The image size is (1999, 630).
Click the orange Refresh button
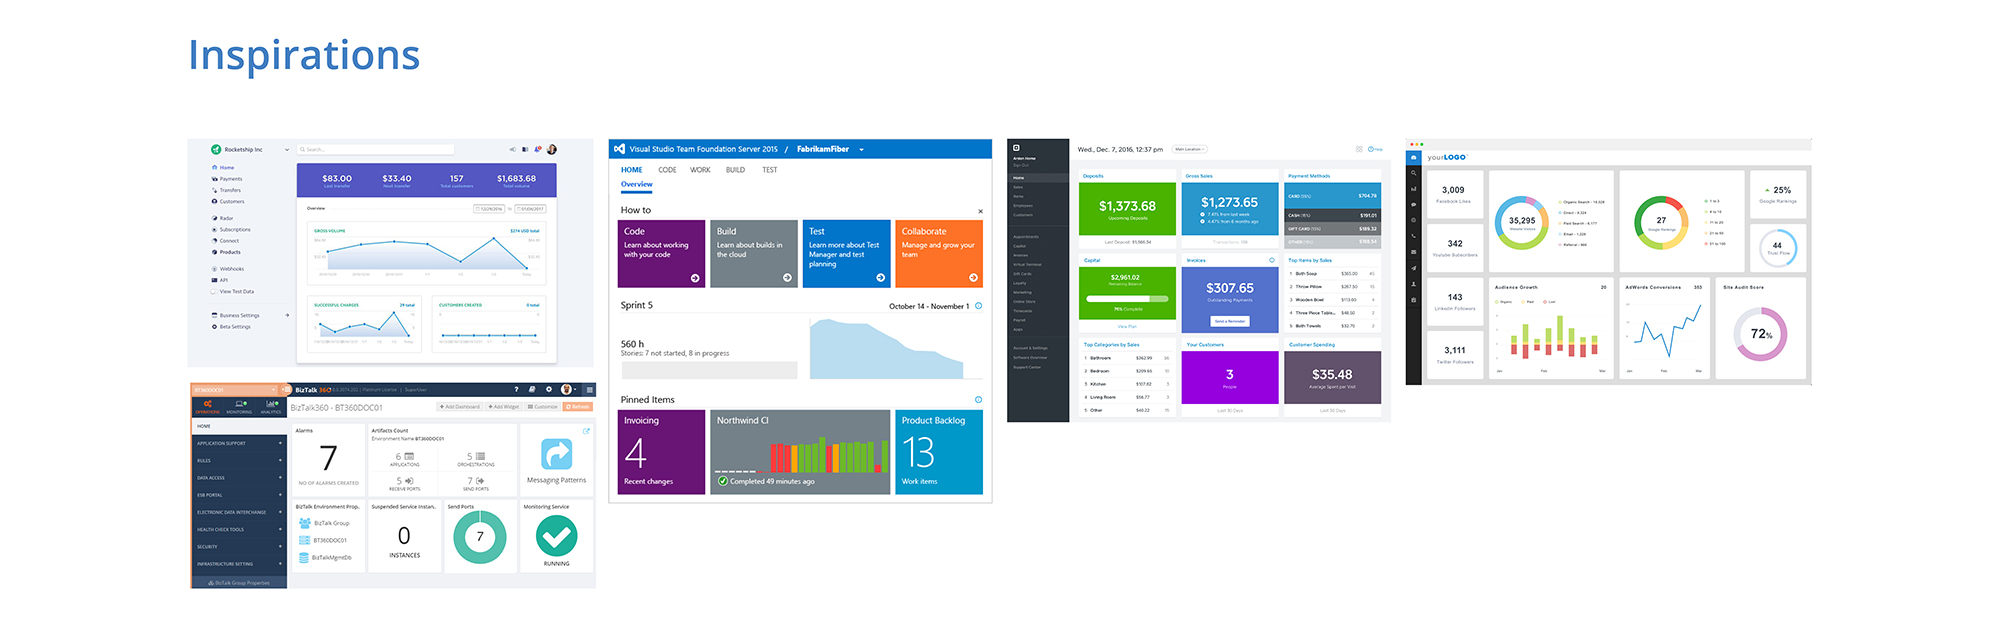[x=578, y=407]
